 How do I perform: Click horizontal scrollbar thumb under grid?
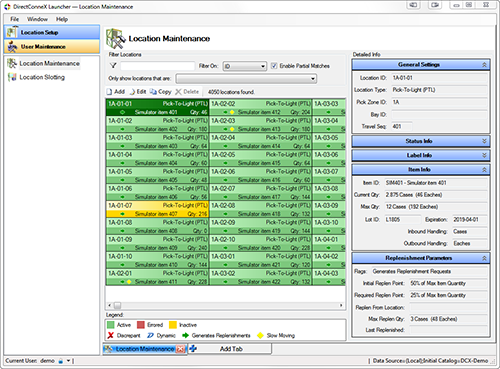pyautogui.click(x=117, y=305)
